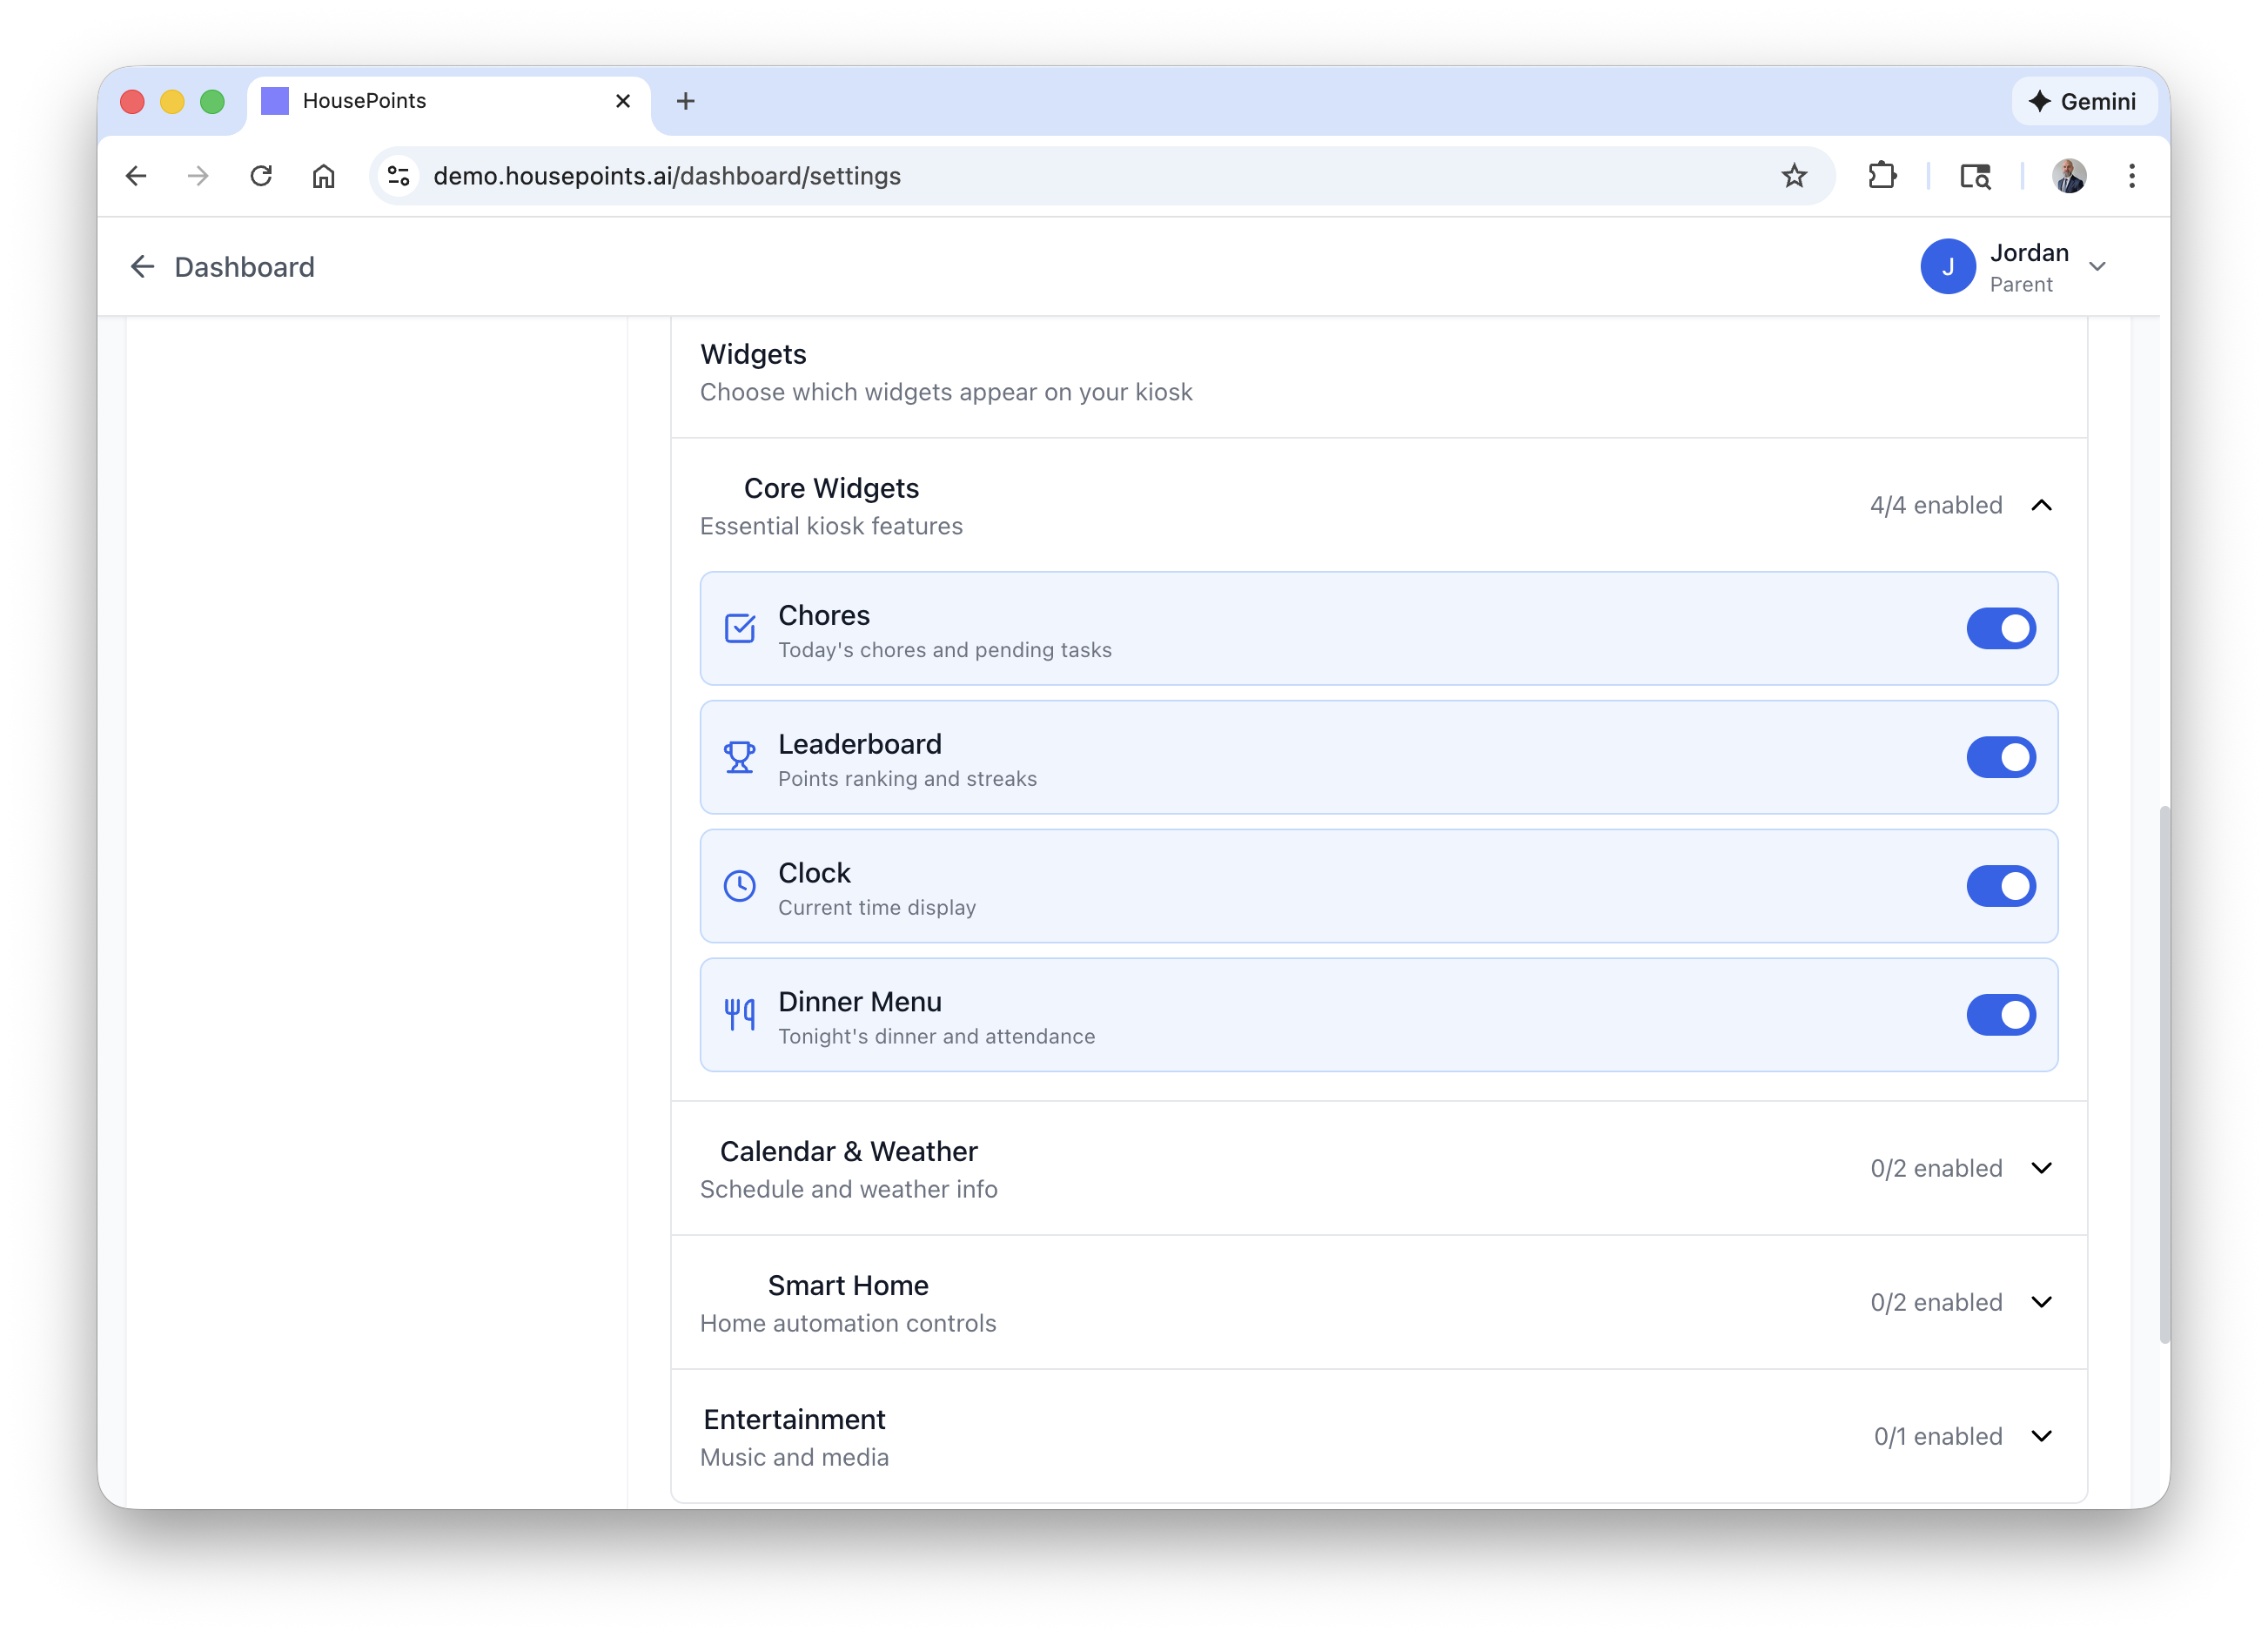Toggle the Dinner Menu widget off
Image resolution: width=2268 pixels, height=1638 pixels.
[x=2001, y=1015]
